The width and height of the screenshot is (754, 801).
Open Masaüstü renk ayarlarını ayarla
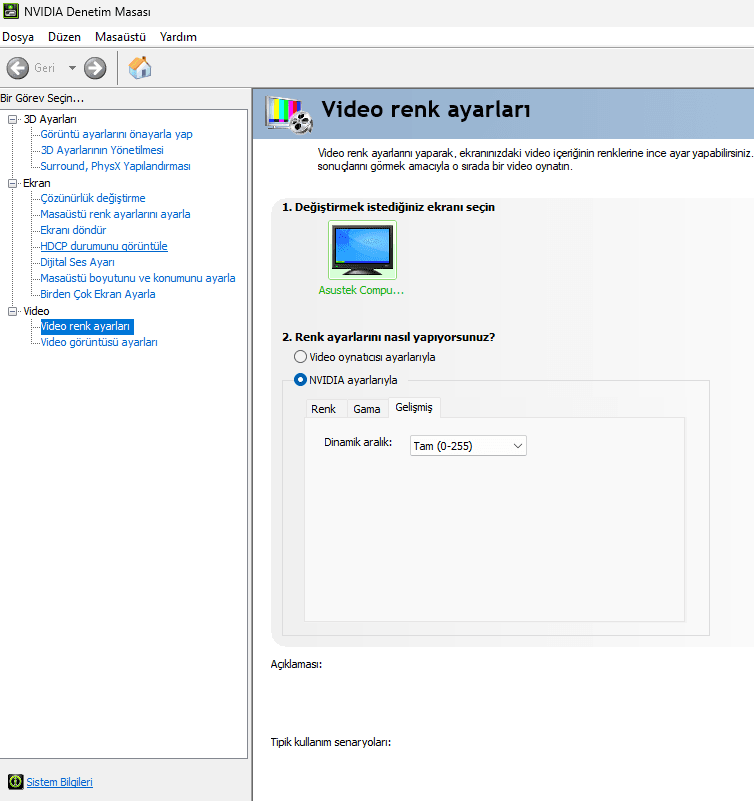[x=115, y=214]
